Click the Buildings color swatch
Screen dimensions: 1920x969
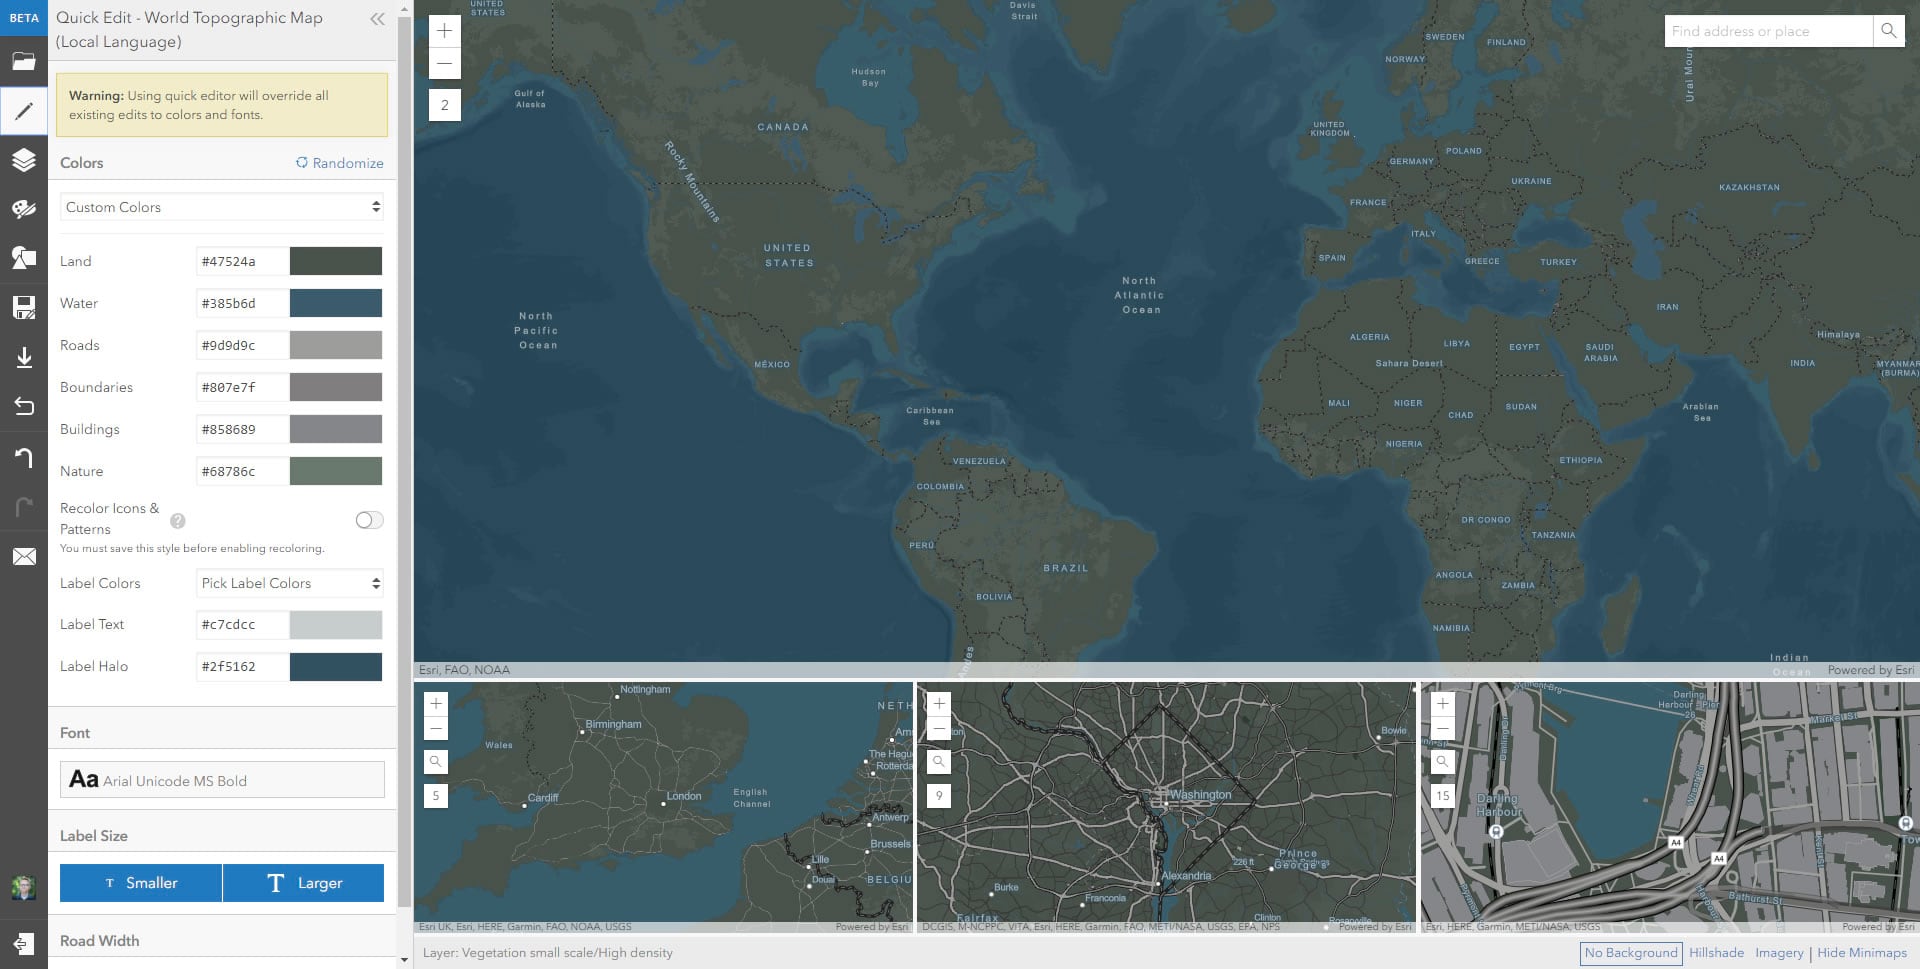(336, 429)
